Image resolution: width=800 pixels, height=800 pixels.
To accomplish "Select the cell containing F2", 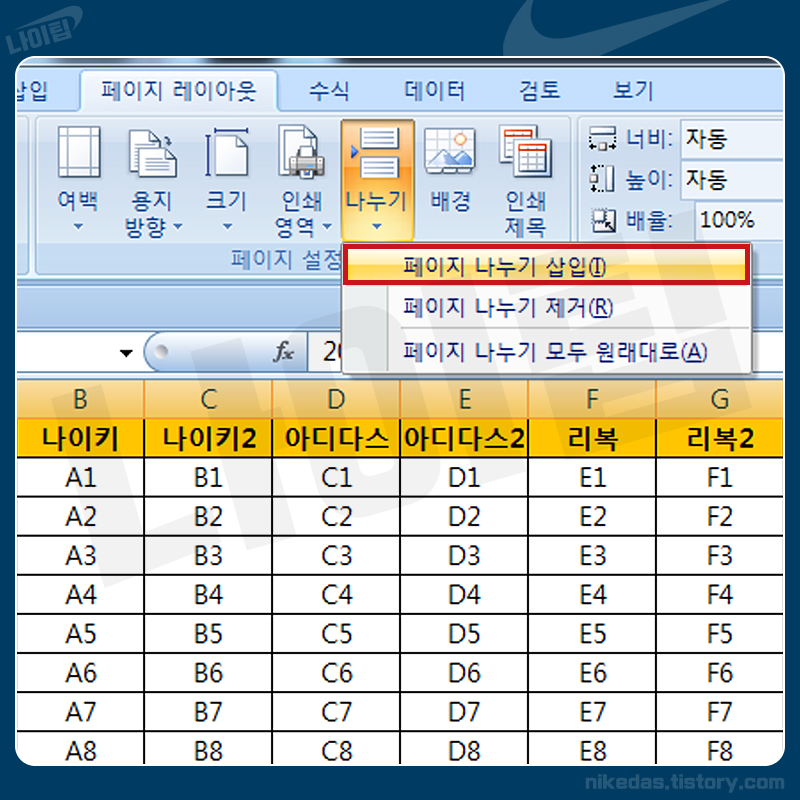I will (720, 517).
